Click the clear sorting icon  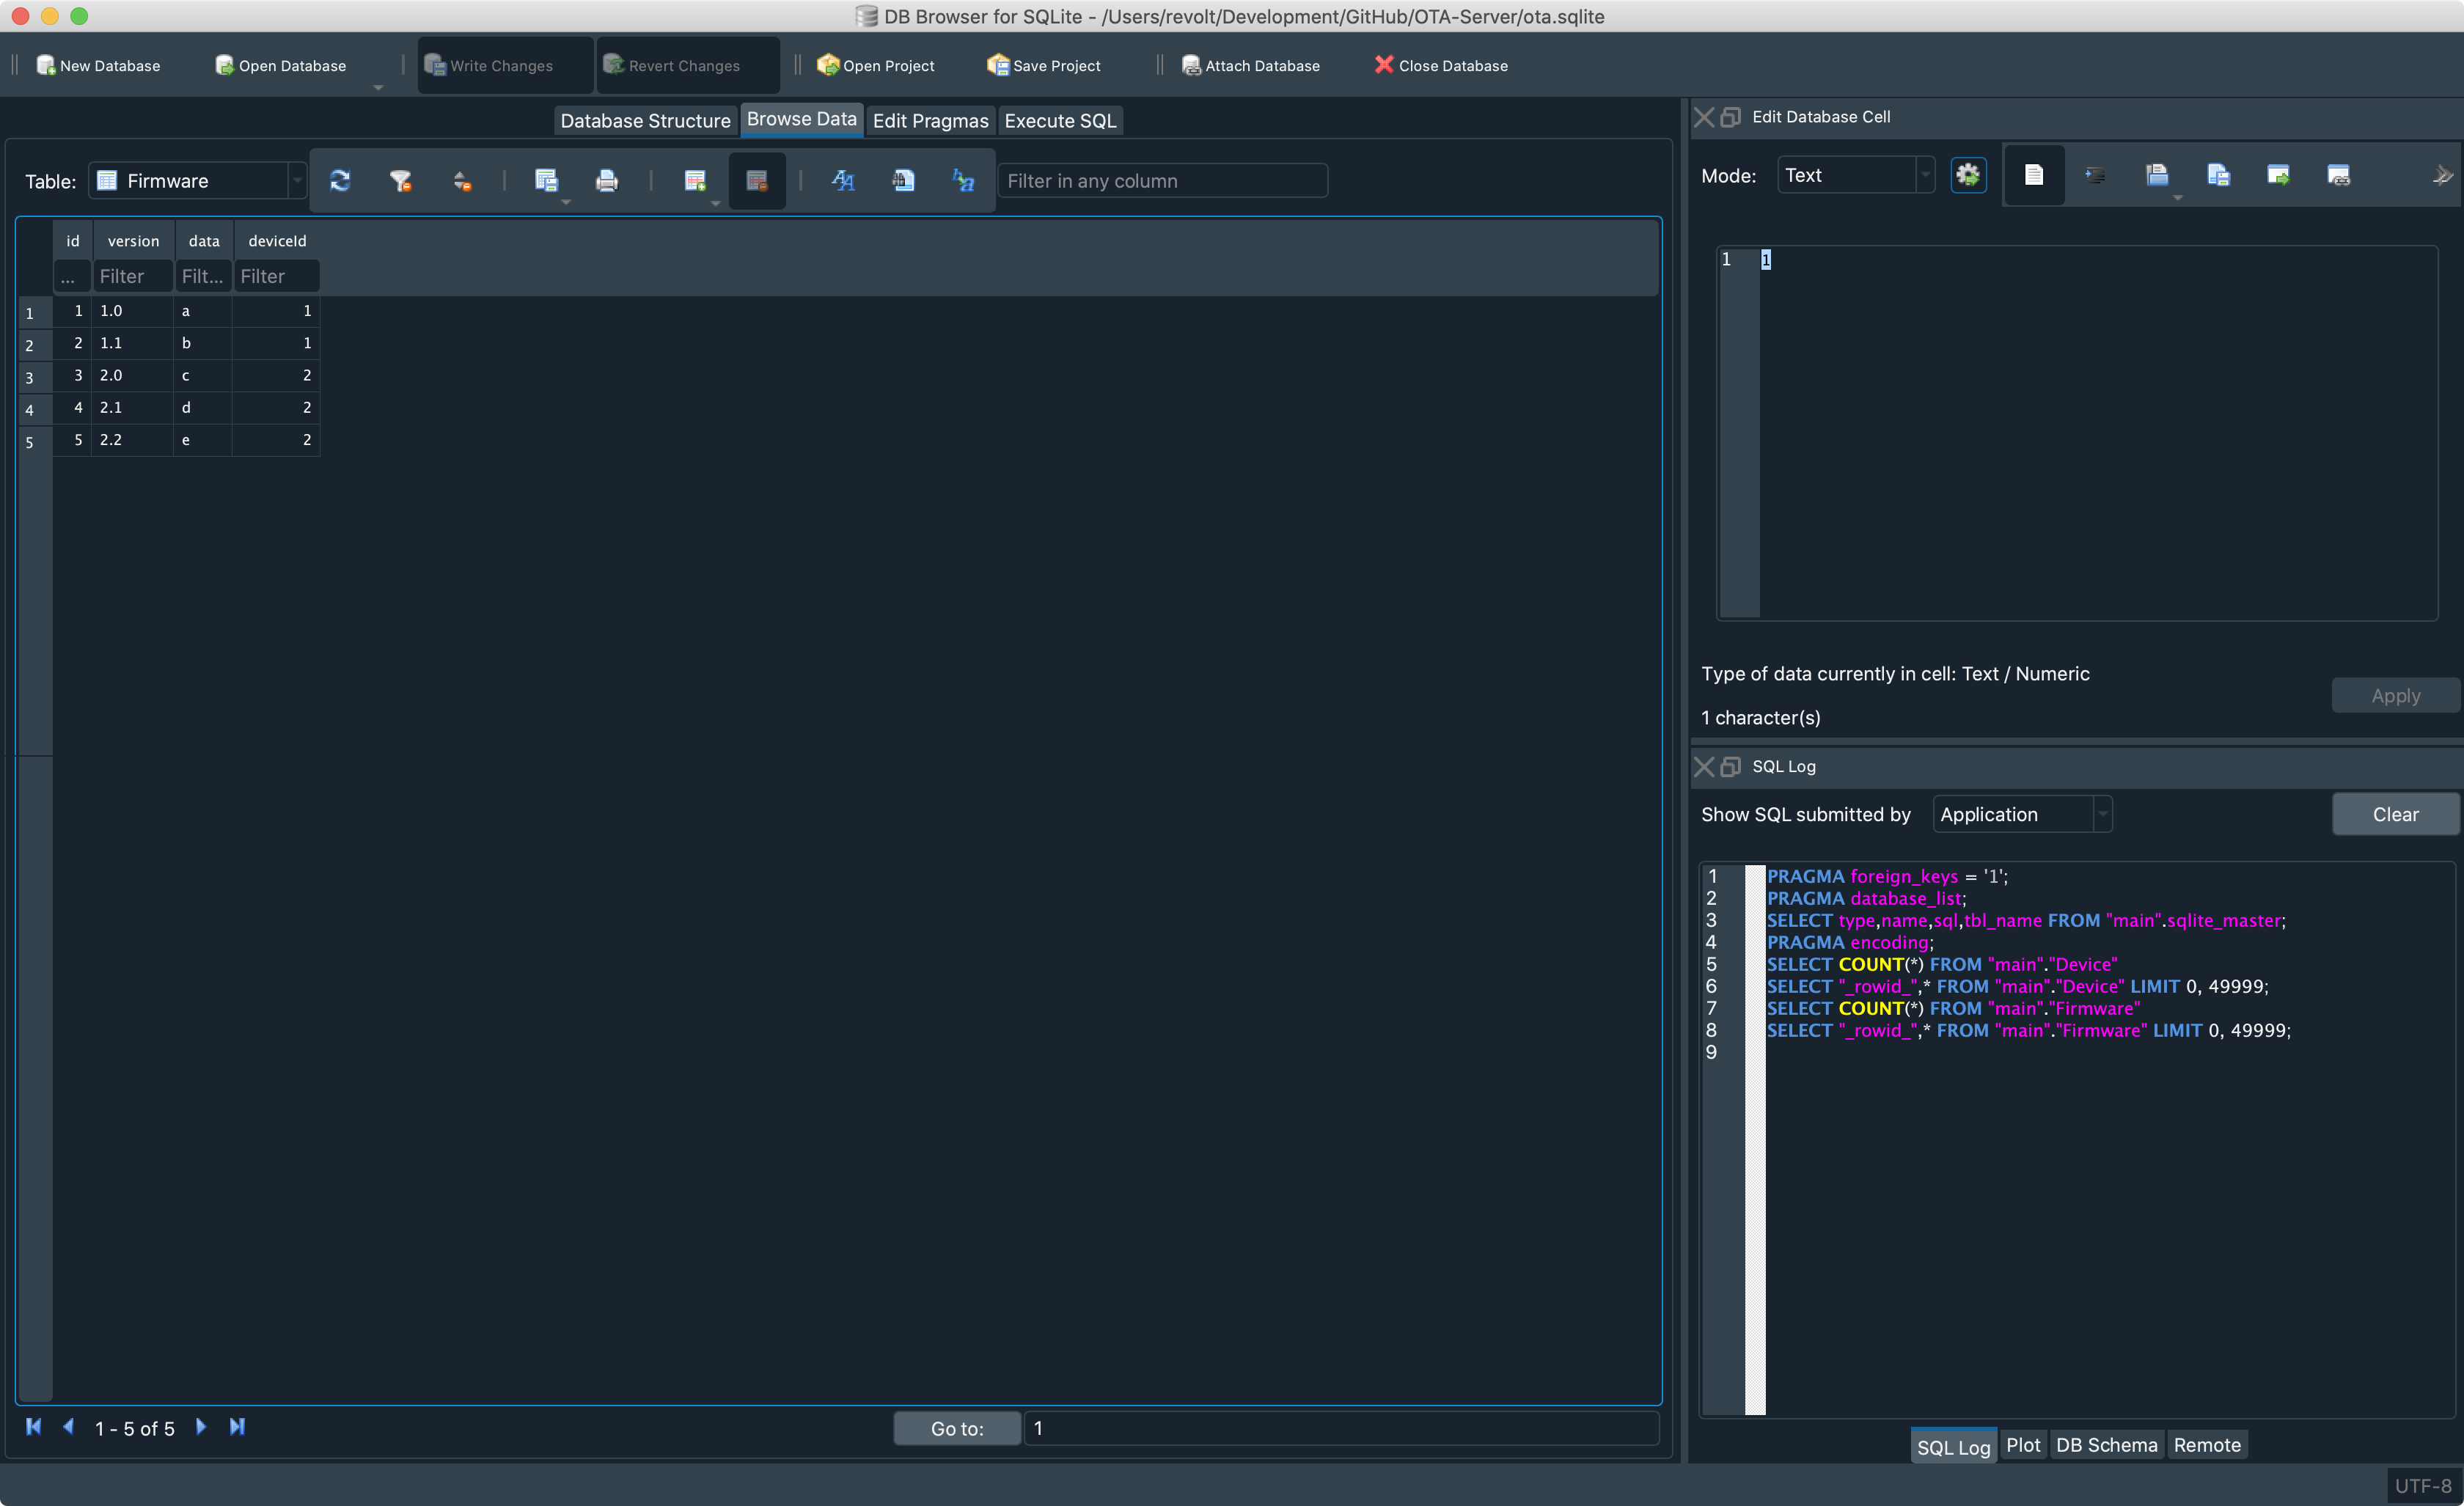coord(461,181)
